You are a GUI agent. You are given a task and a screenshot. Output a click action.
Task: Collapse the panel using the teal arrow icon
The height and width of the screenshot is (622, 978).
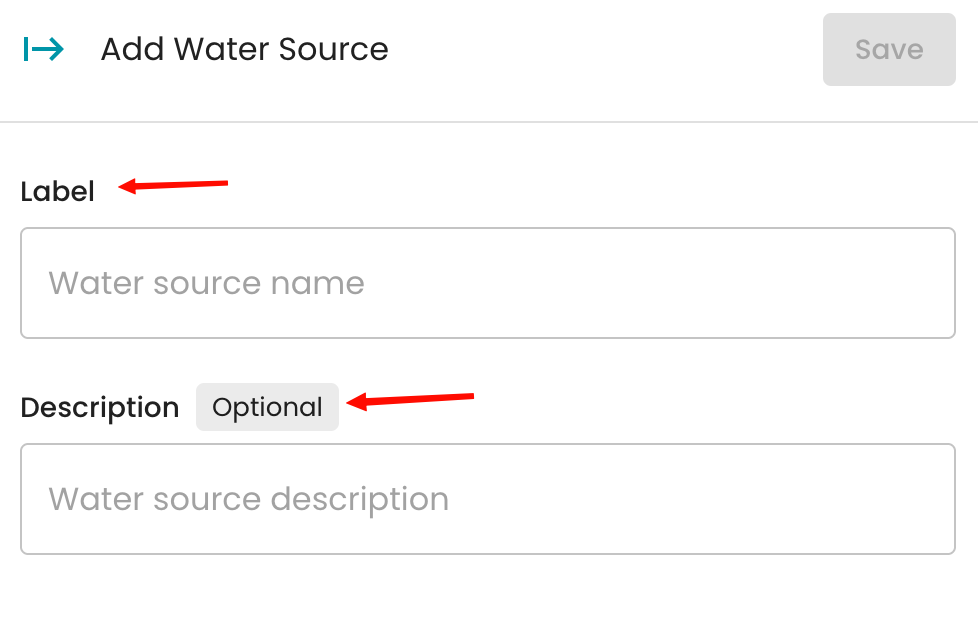tap(44, 49)
